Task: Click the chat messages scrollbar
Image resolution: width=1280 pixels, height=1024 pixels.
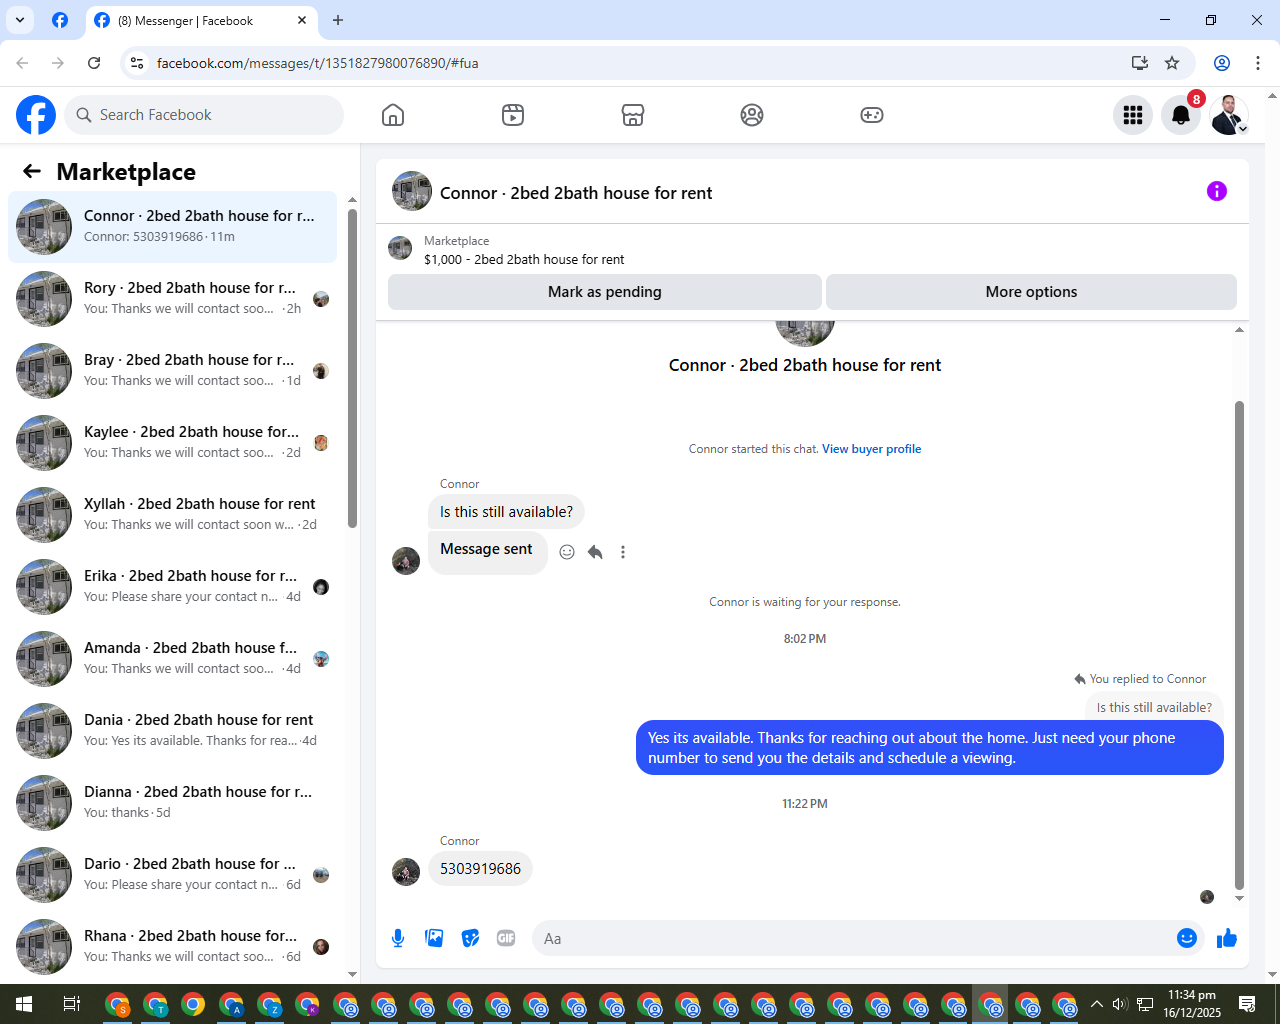Action: click(1240, 645)
